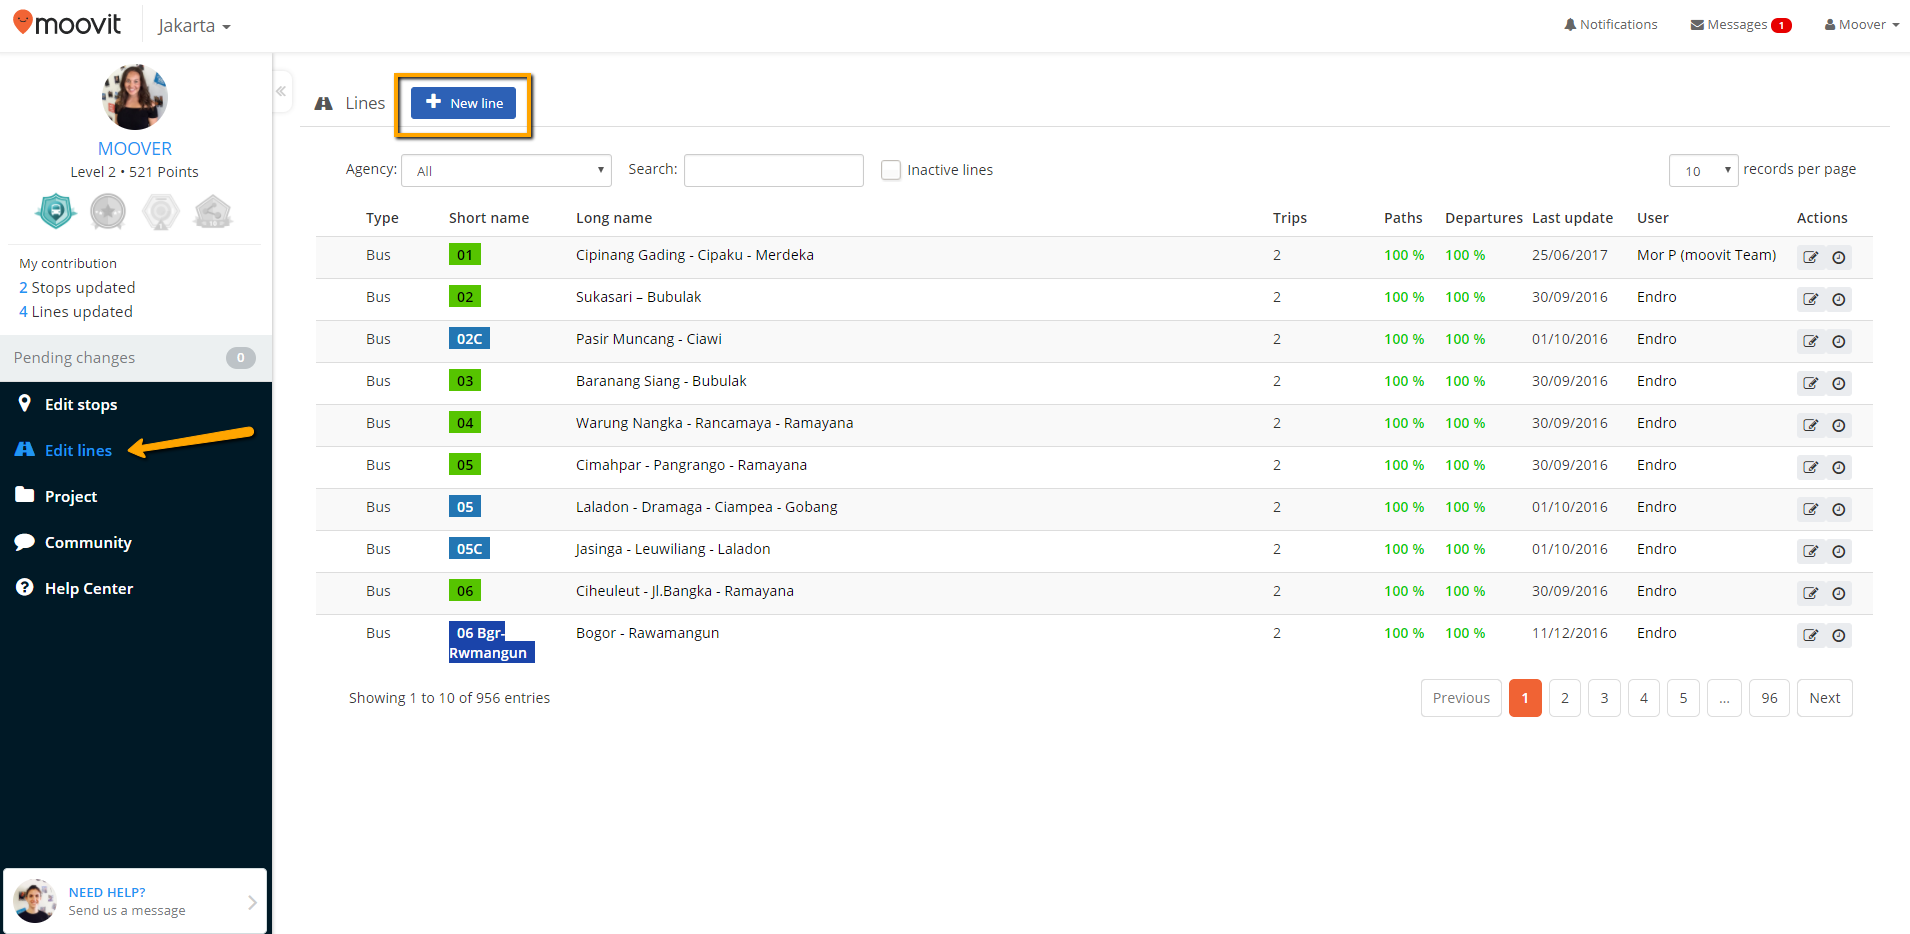Open Community in sidebar
Viewport: 1910px width, 934px height.
(x=88, y=542)
